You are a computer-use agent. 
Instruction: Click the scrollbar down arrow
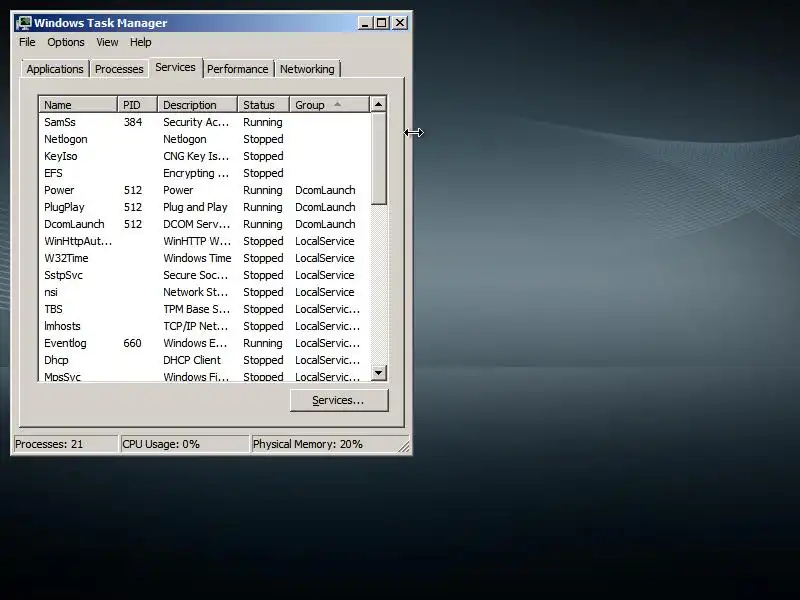coord(378,372)
